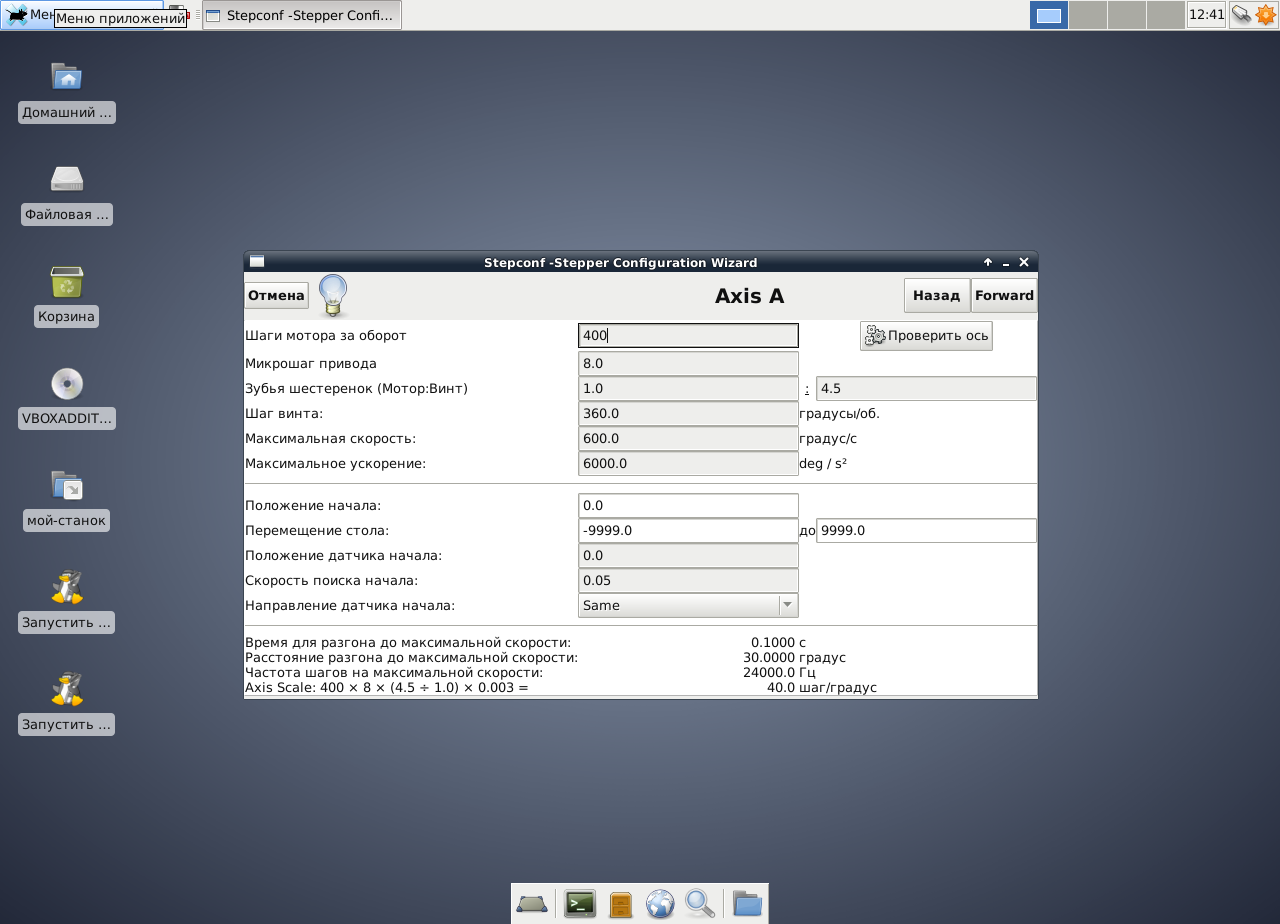
Task: Focus the Шаги мотора за оборот field
Action: pyautogui.click(x=688, y=336)
